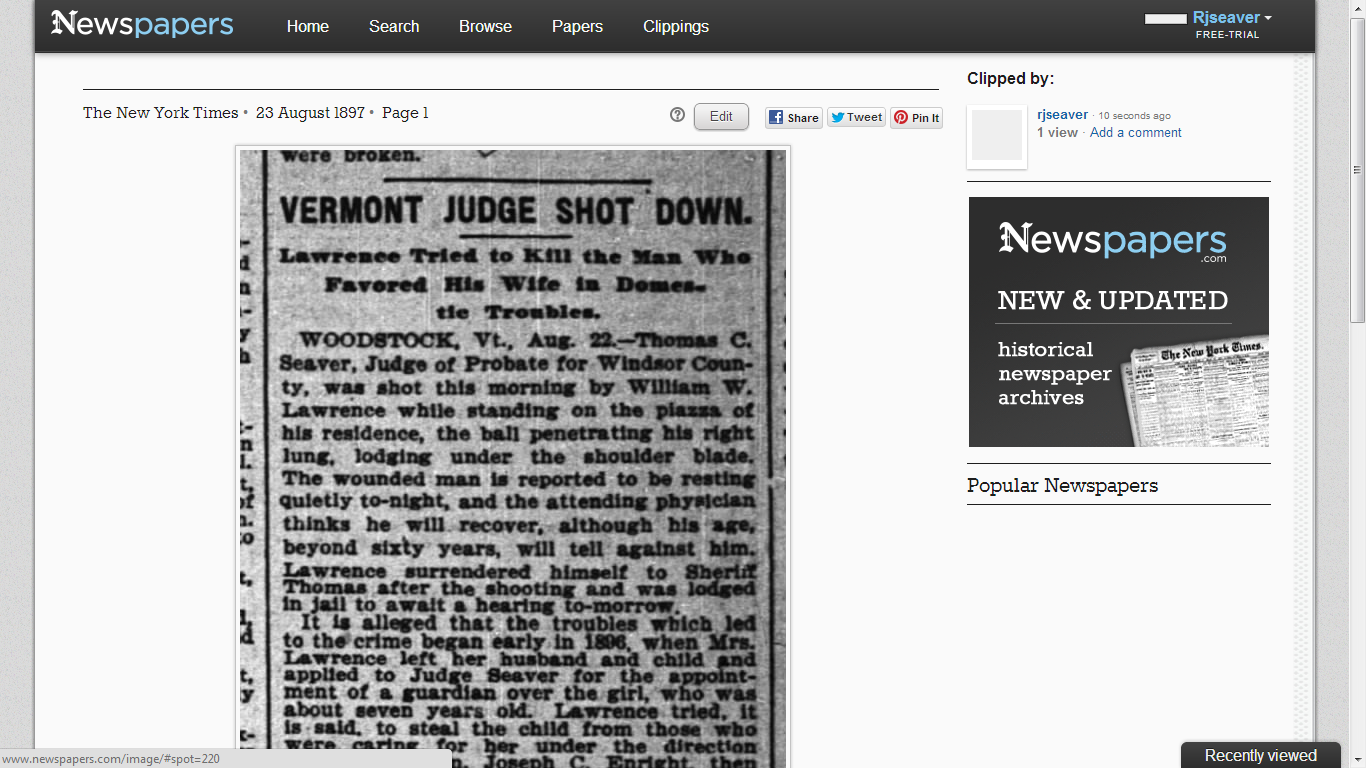Open the Search menu item
Screen dimensions: 1366x768
pos(394,27)
